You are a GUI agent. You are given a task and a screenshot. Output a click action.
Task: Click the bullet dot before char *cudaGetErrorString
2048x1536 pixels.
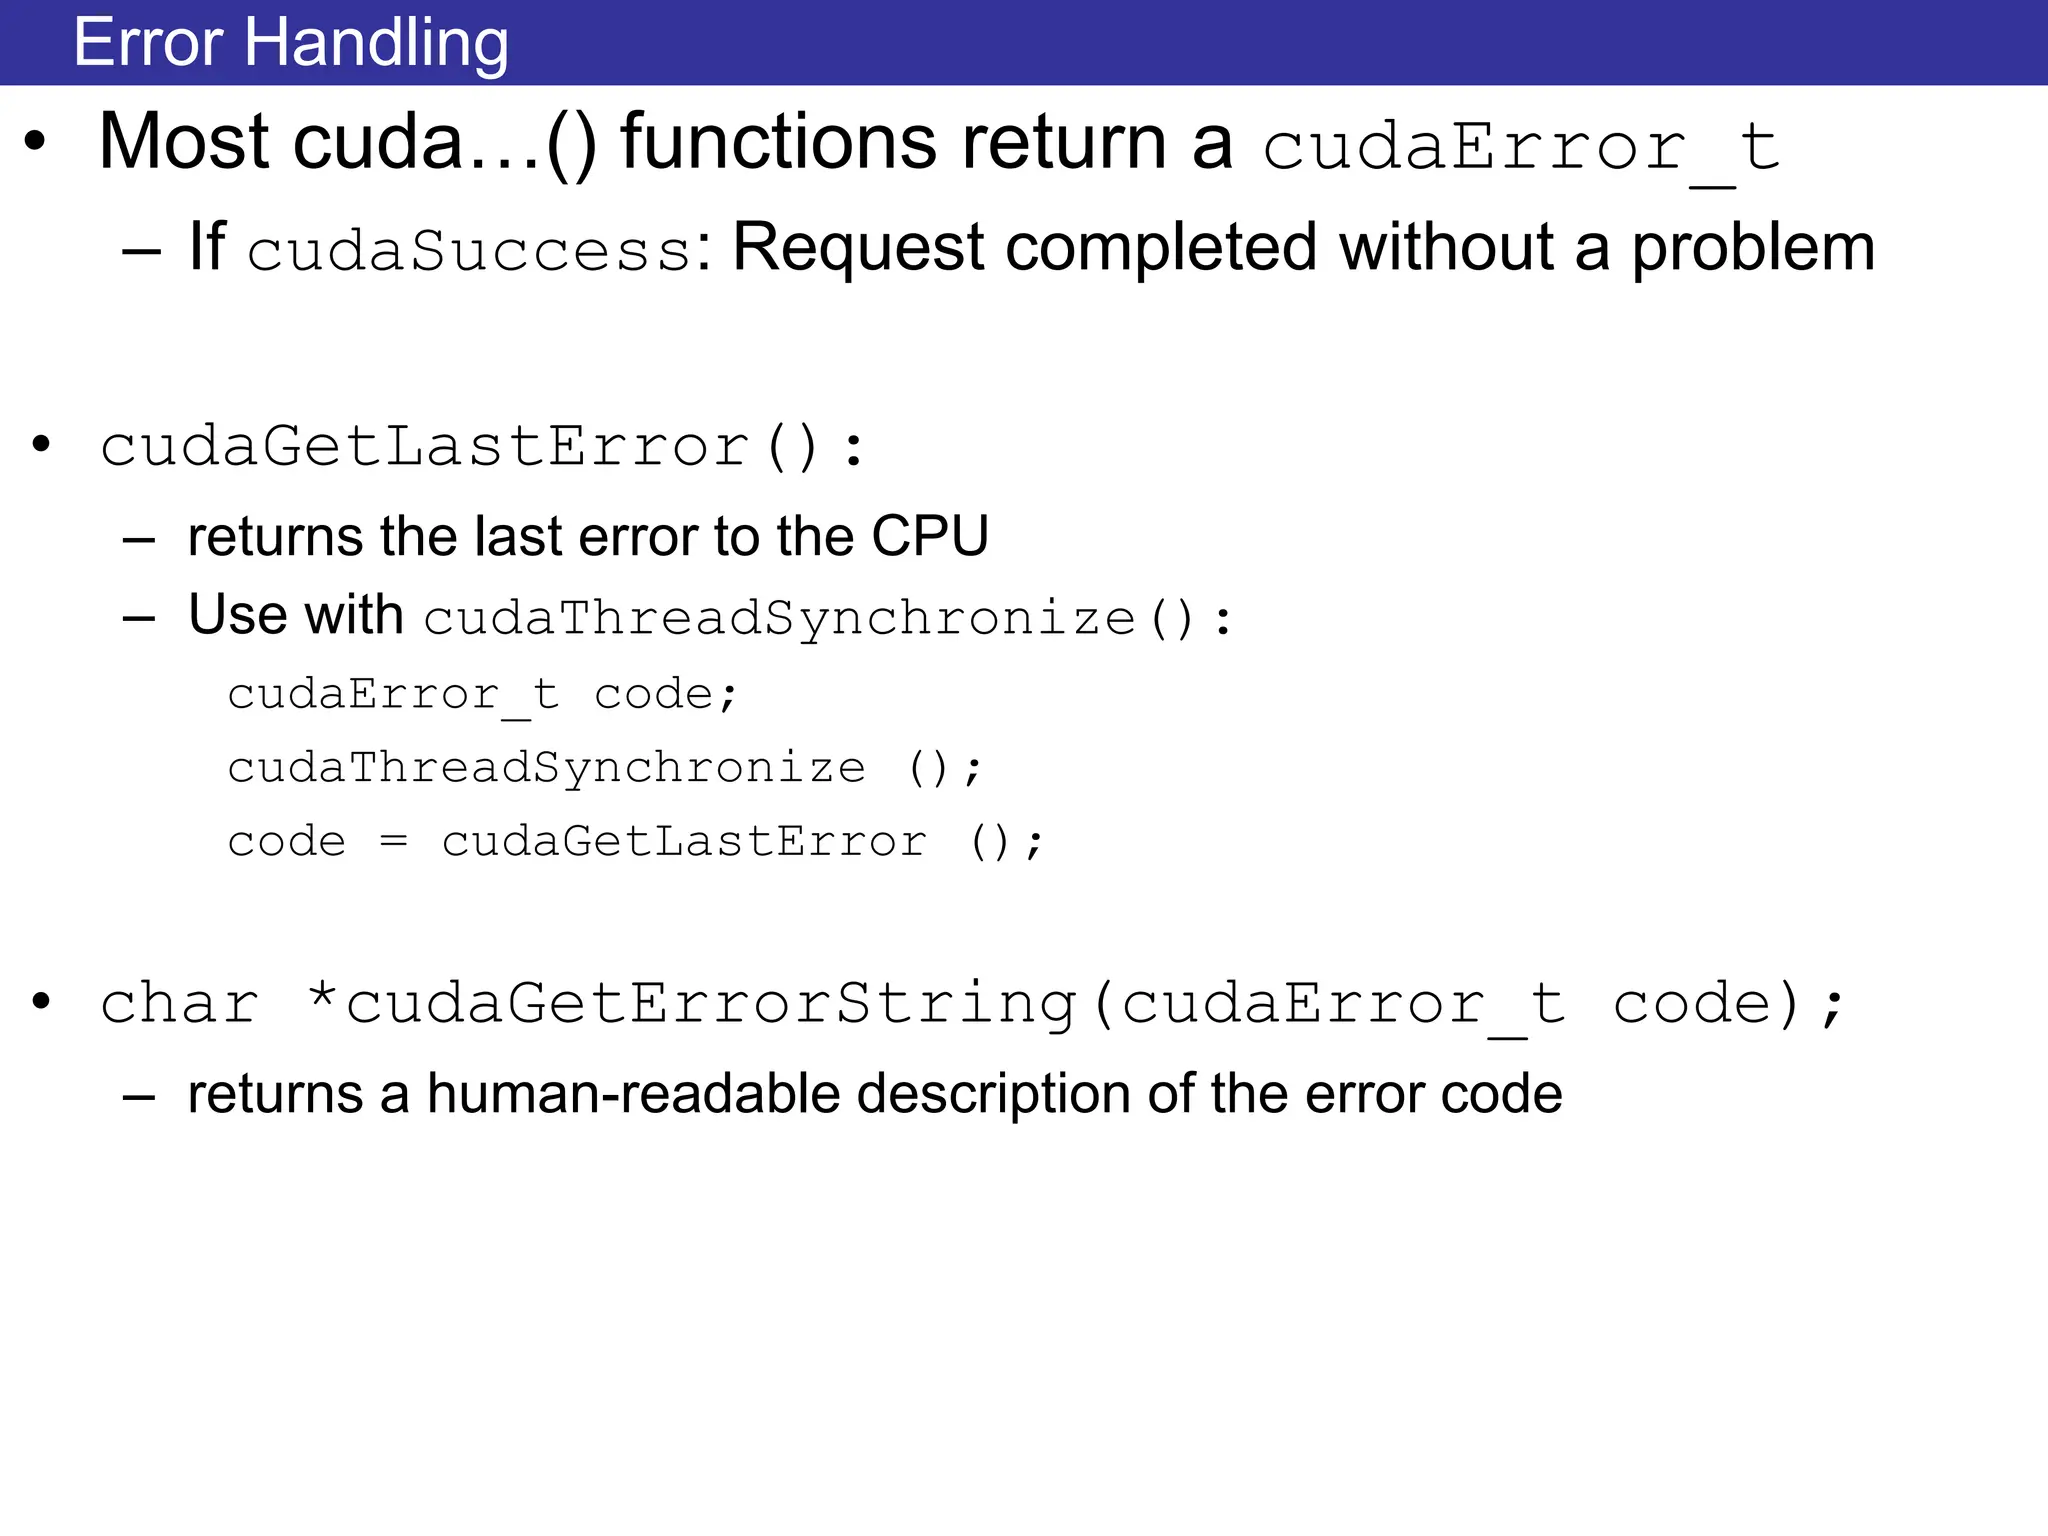coord(40,1001)
